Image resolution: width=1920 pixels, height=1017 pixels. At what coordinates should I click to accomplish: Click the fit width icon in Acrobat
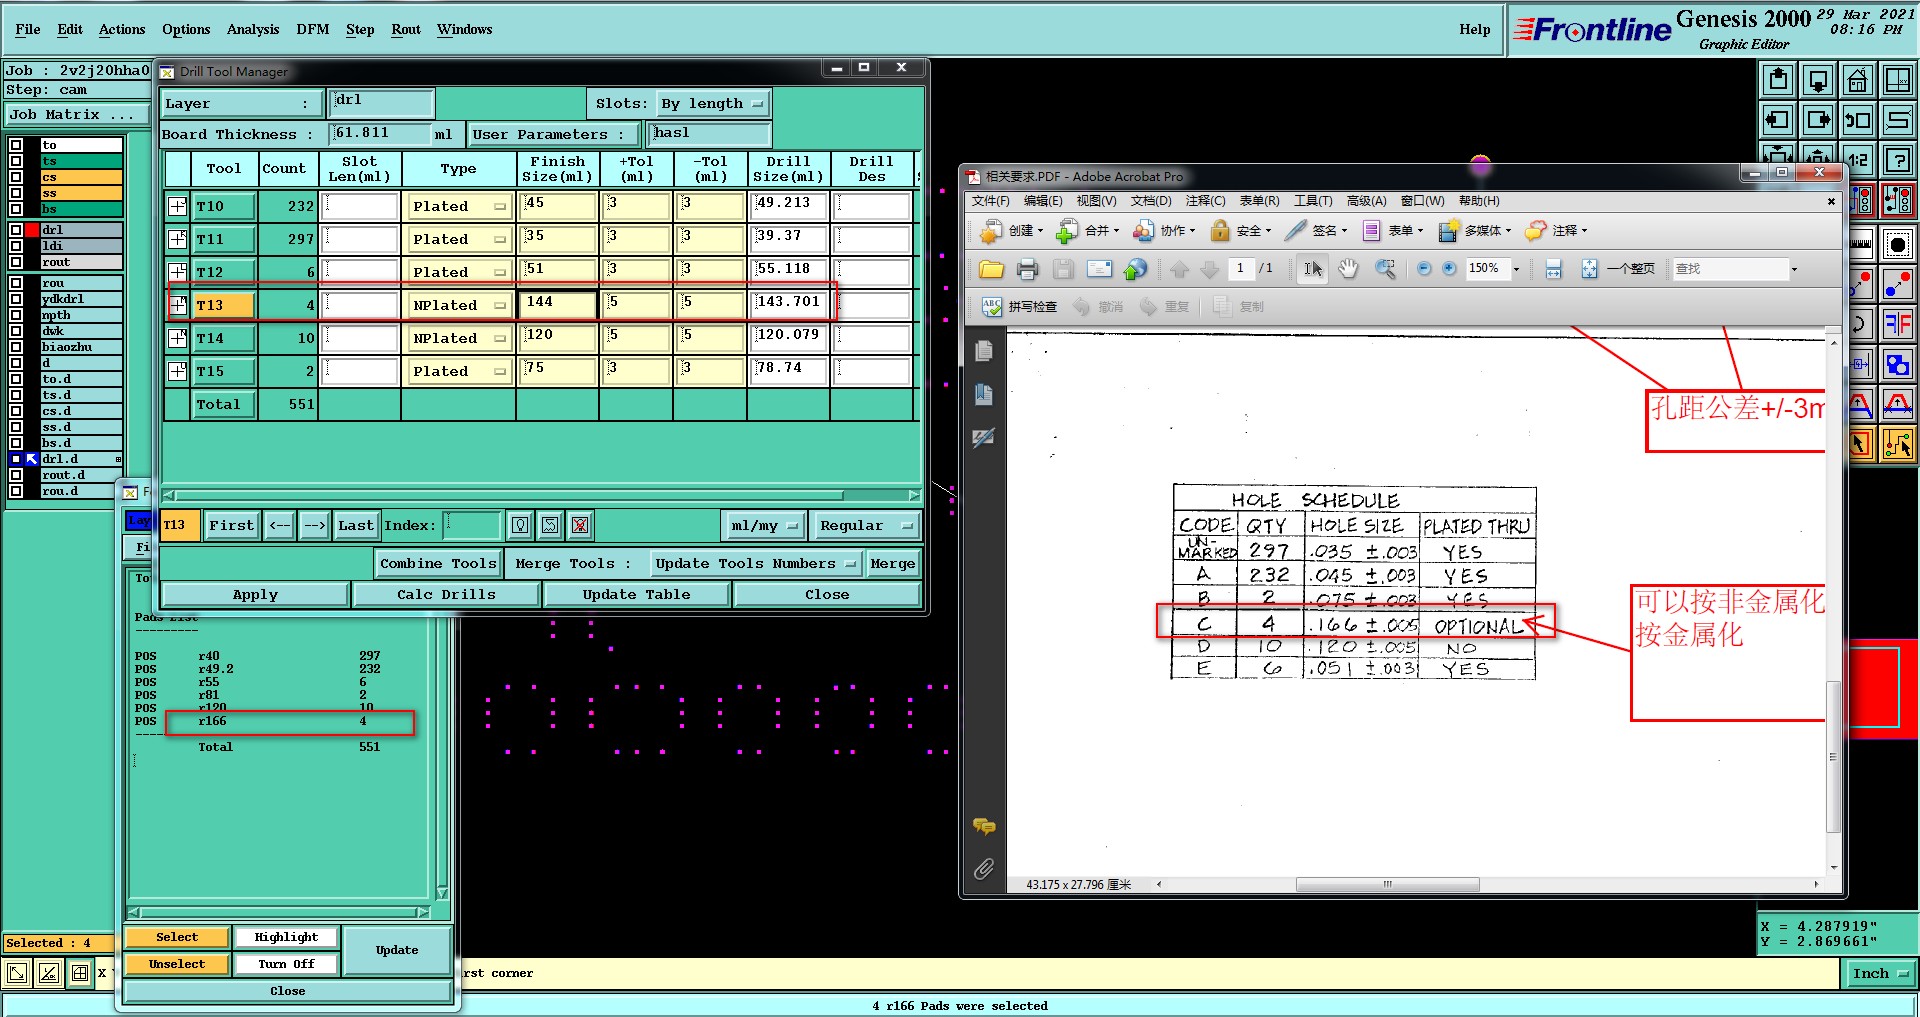[x=1553, y=269]
